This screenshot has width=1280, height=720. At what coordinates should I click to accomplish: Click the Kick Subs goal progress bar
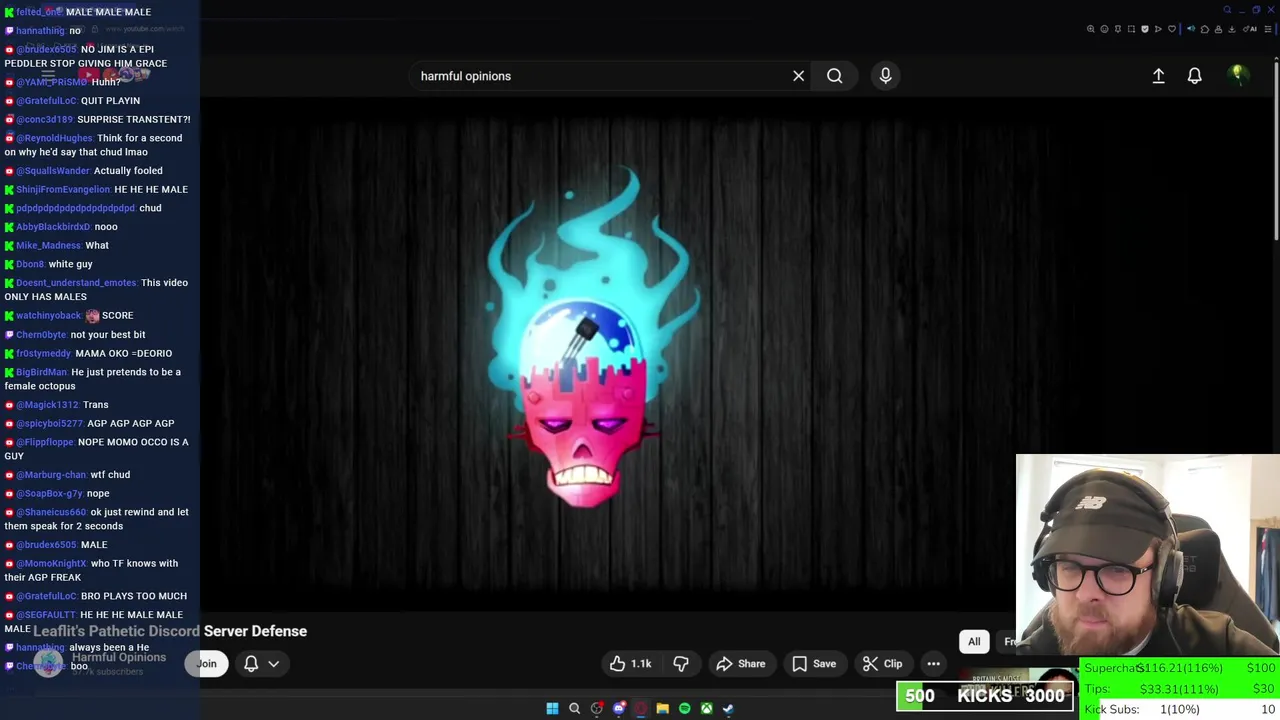click(1180, 709)
